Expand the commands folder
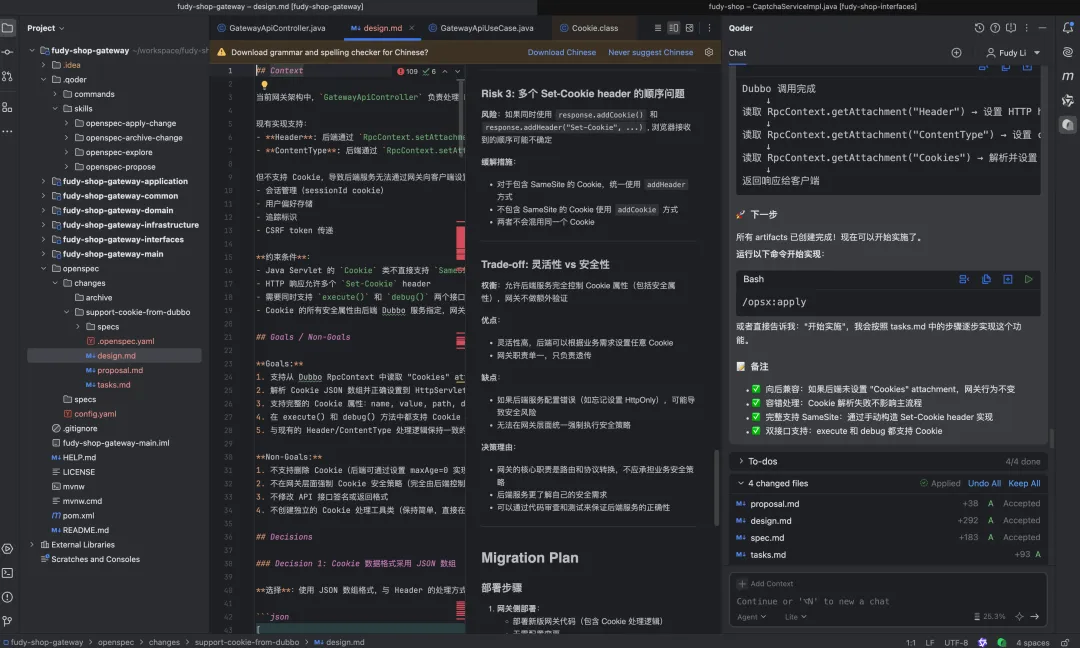 tap(55, 94)
